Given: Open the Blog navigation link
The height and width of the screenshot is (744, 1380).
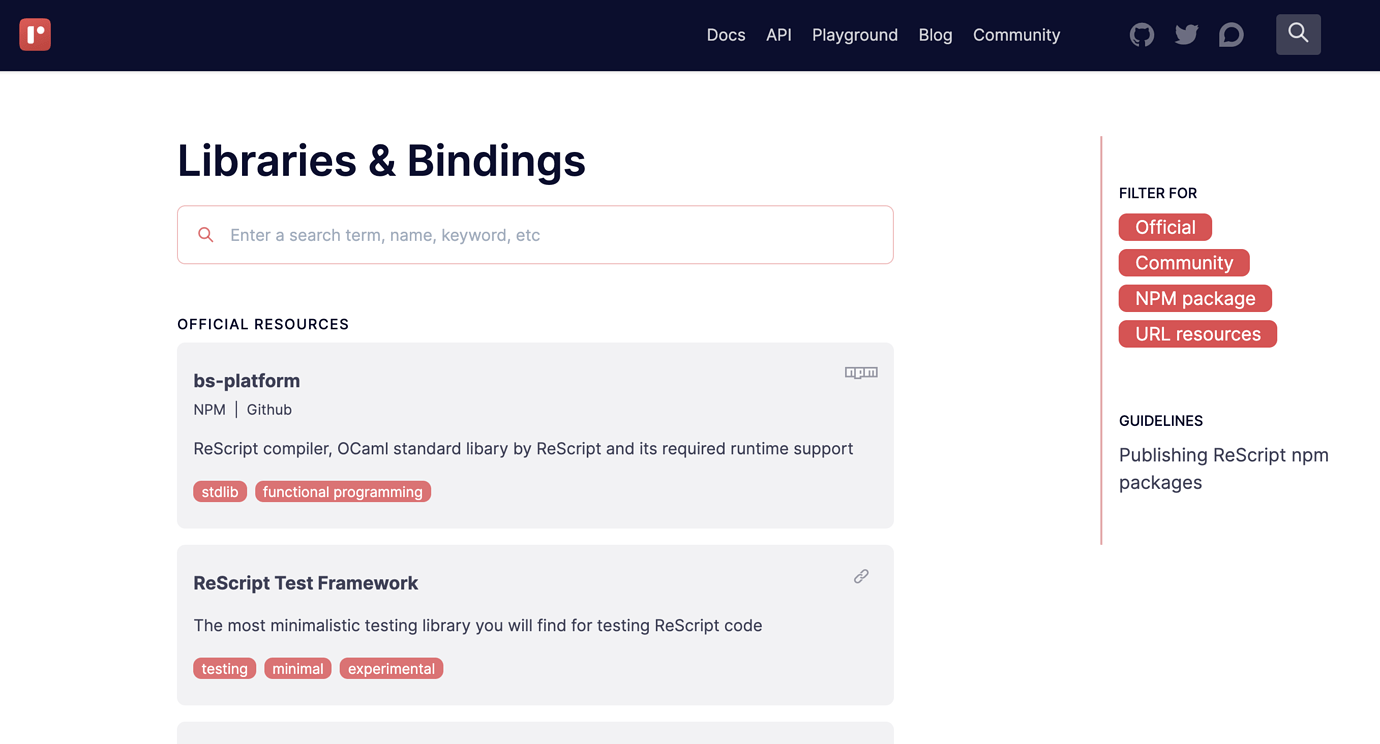Looking at the screenshot, I should tap(936, 35).
